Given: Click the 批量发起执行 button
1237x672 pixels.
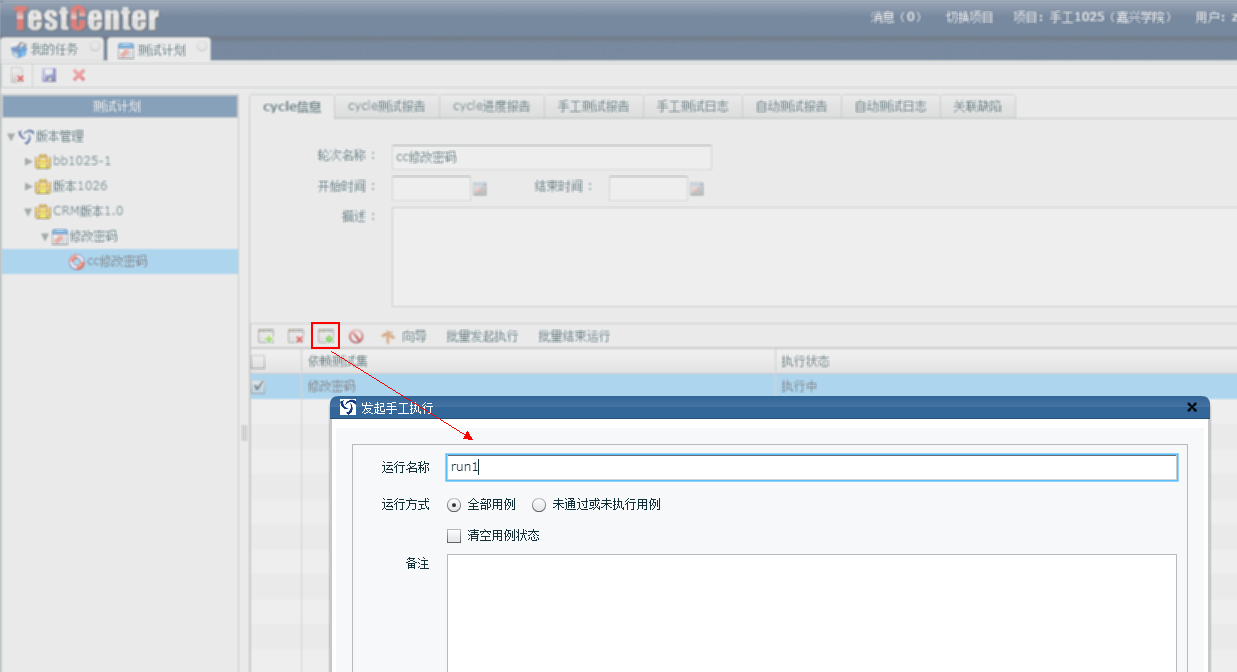Looking at the screenshot, I should point(482,337).
